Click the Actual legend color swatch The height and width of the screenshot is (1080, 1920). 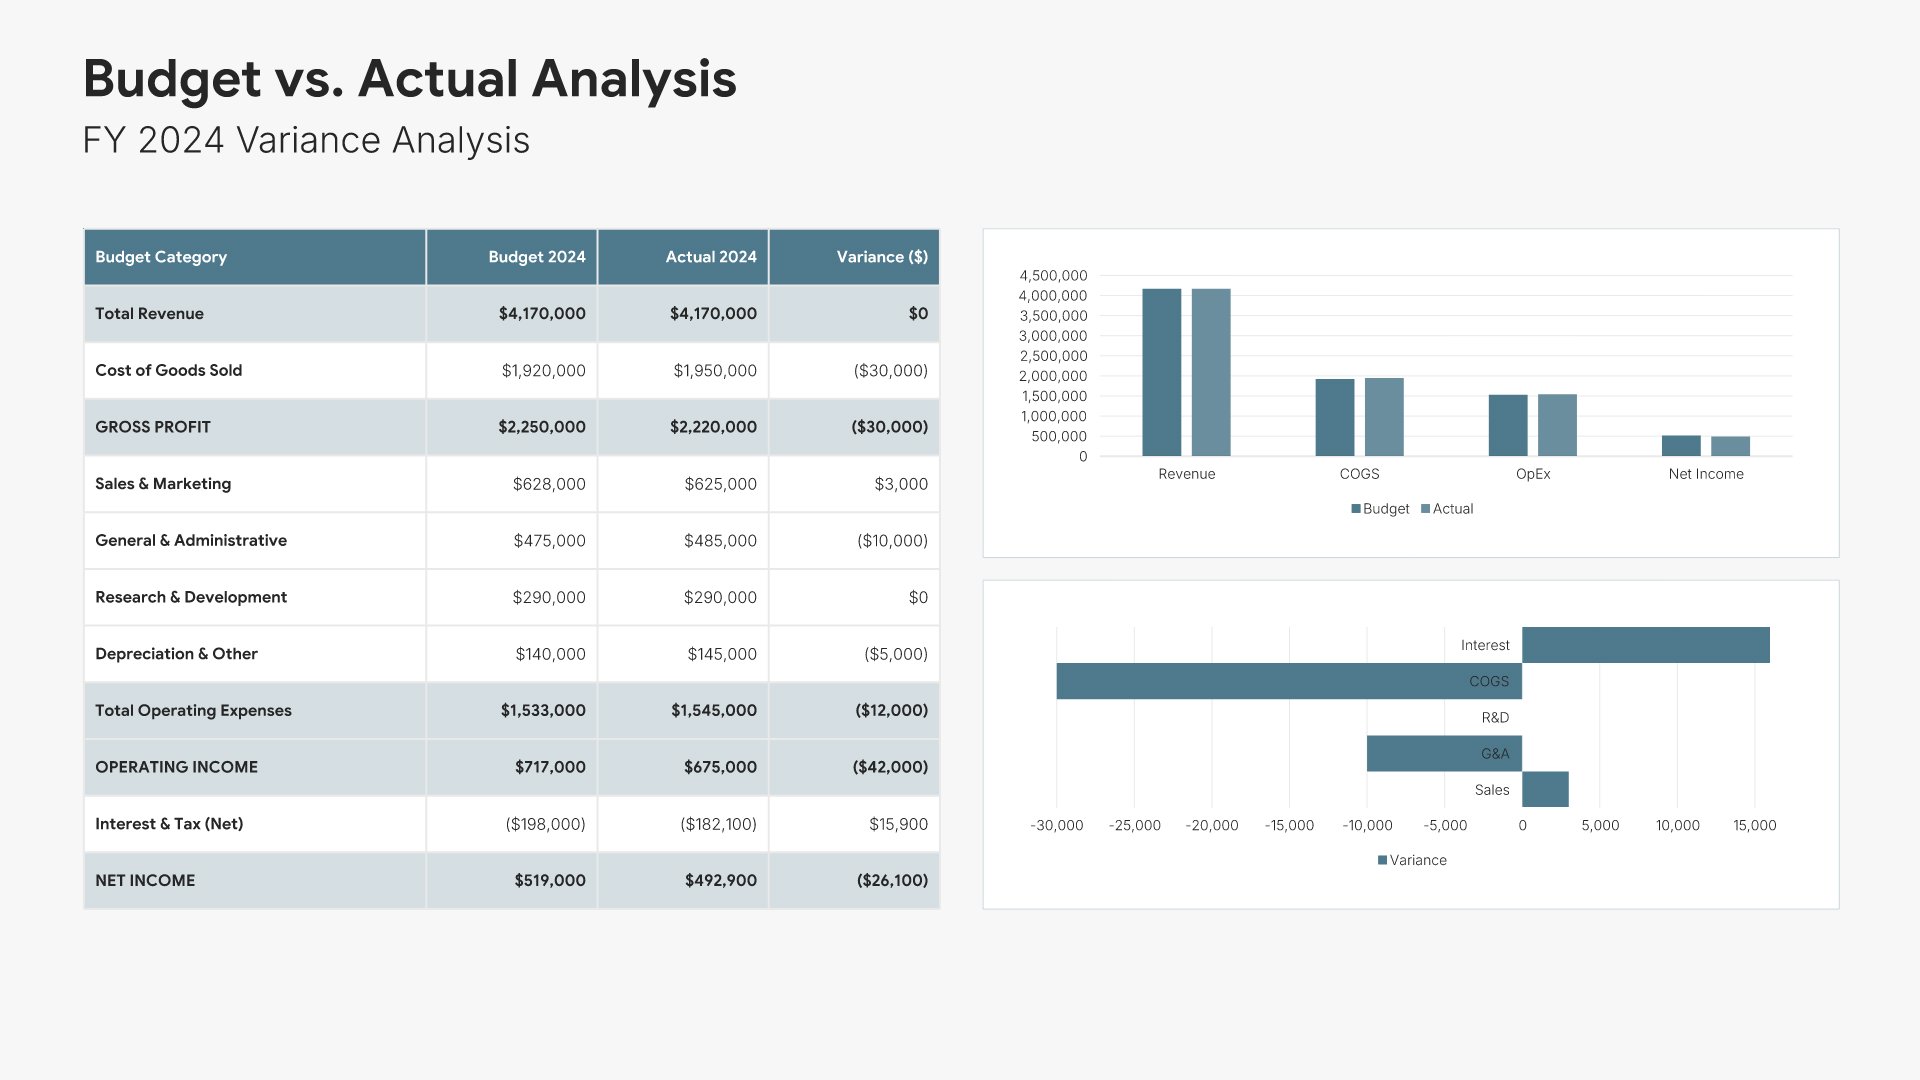[1425, 509]
